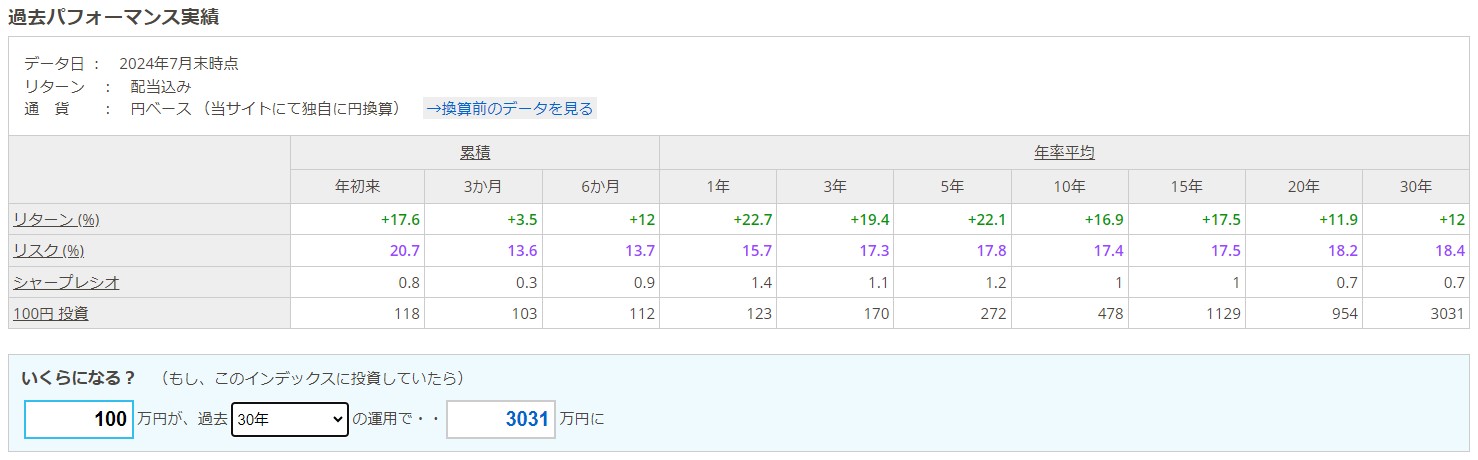Viewport: 1478px width, 460px height.
Task: Open the 換算前のデータを見る link
Action: click(510, 108)
